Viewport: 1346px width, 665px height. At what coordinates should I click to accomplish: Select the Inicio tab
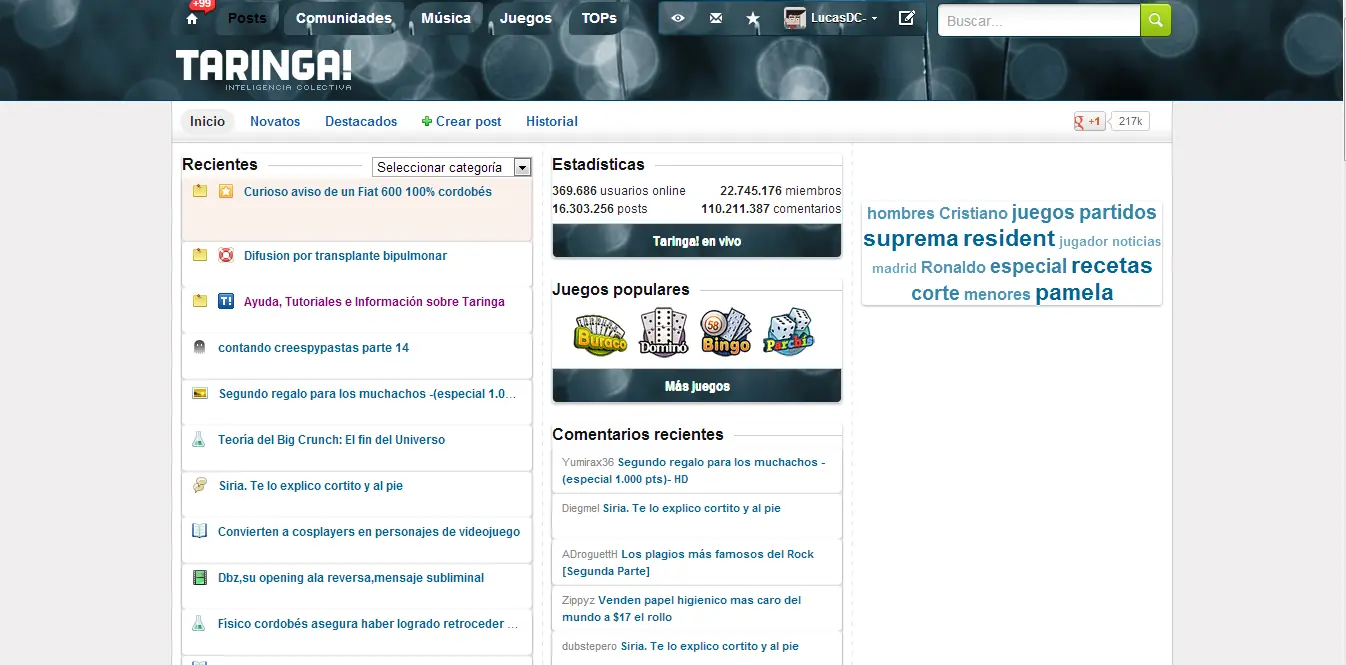[x=208, y=121]
